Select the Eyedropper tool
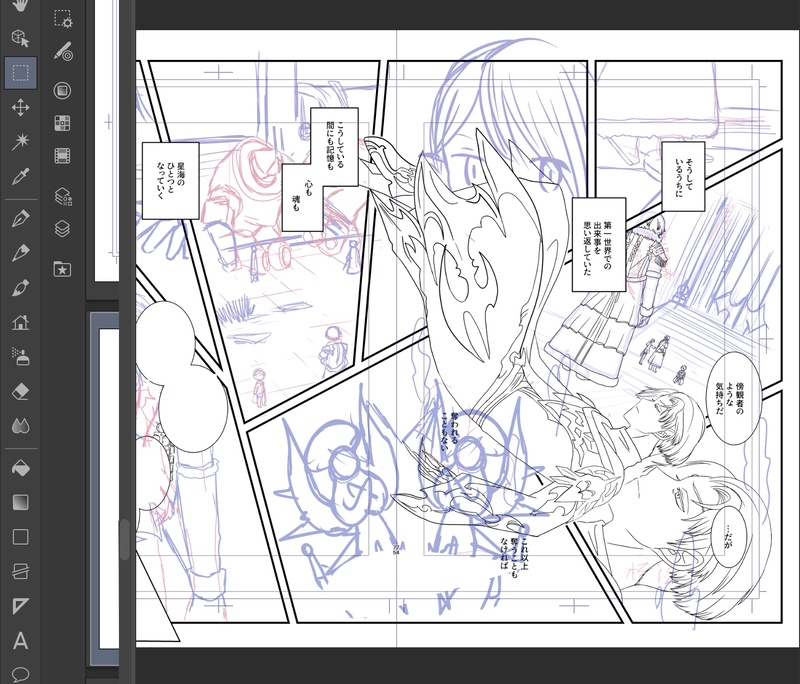This screenshot has width=800, height=684. point(20,176)
